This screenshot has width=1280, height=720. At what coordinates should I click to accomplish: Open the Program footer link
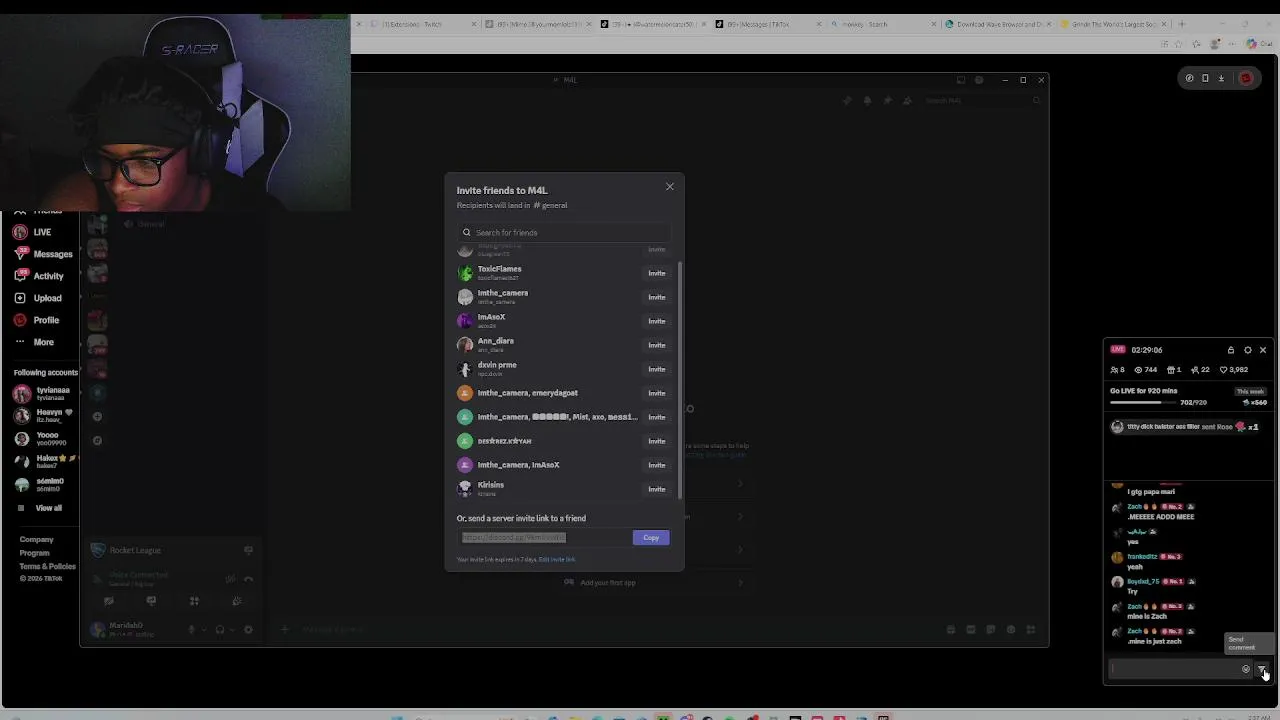click(34, 553)
